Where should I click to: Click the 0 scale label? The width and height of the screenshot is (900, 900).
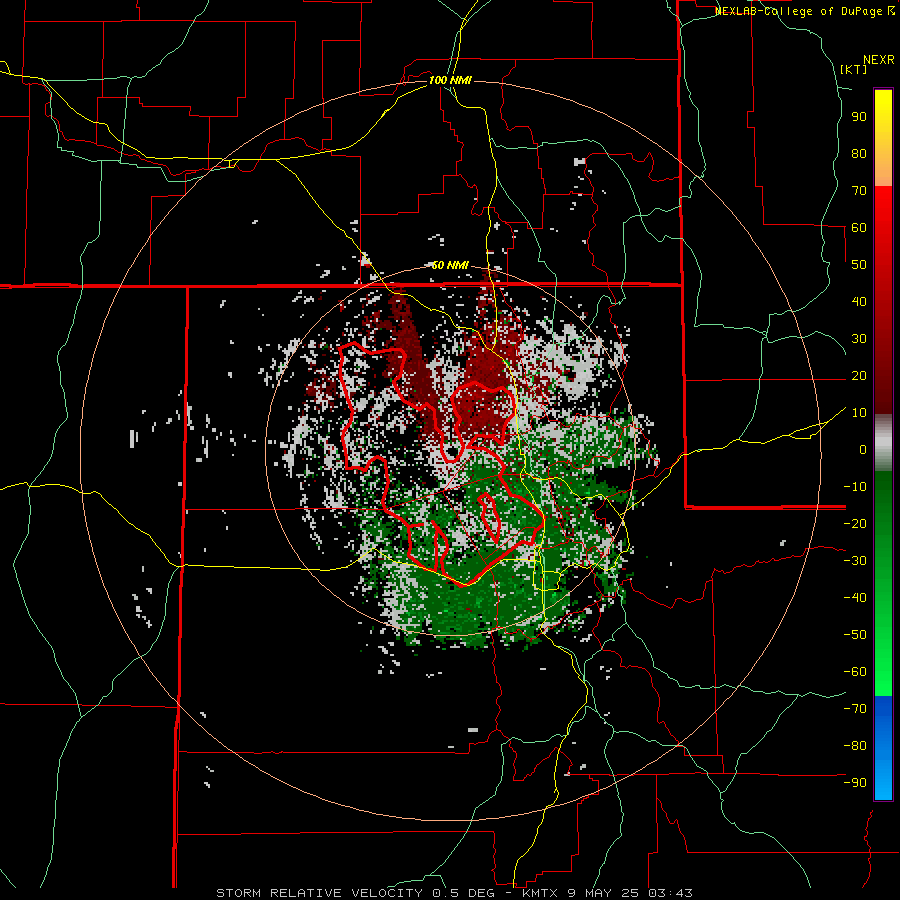click(863, 449)
